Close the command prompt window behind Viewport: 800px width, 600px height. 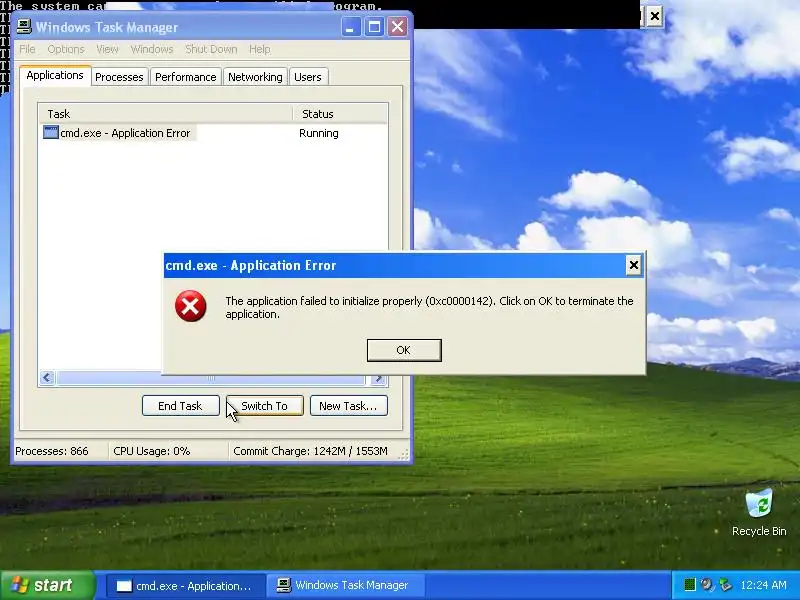[x=655, y=16]
